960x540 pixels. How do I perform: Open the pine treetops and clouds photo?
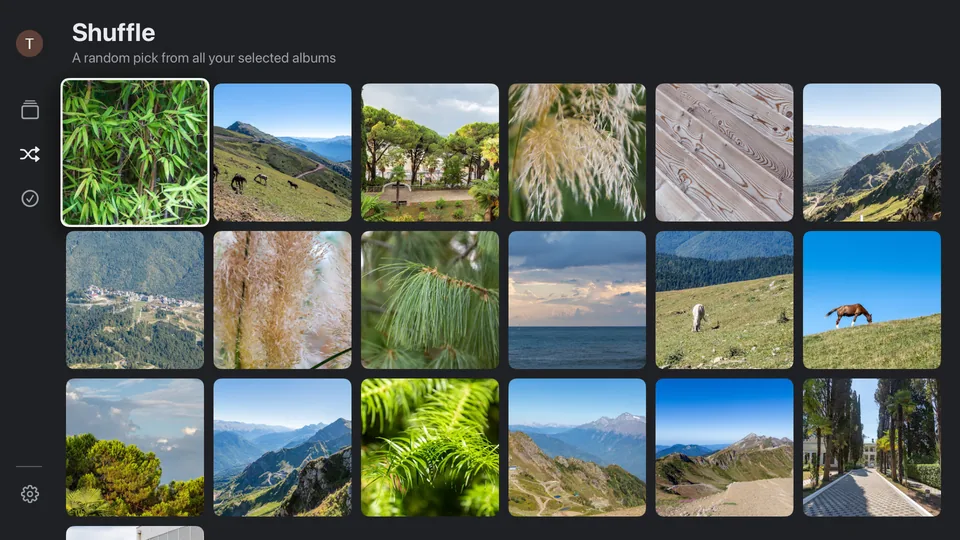point(135,448)
